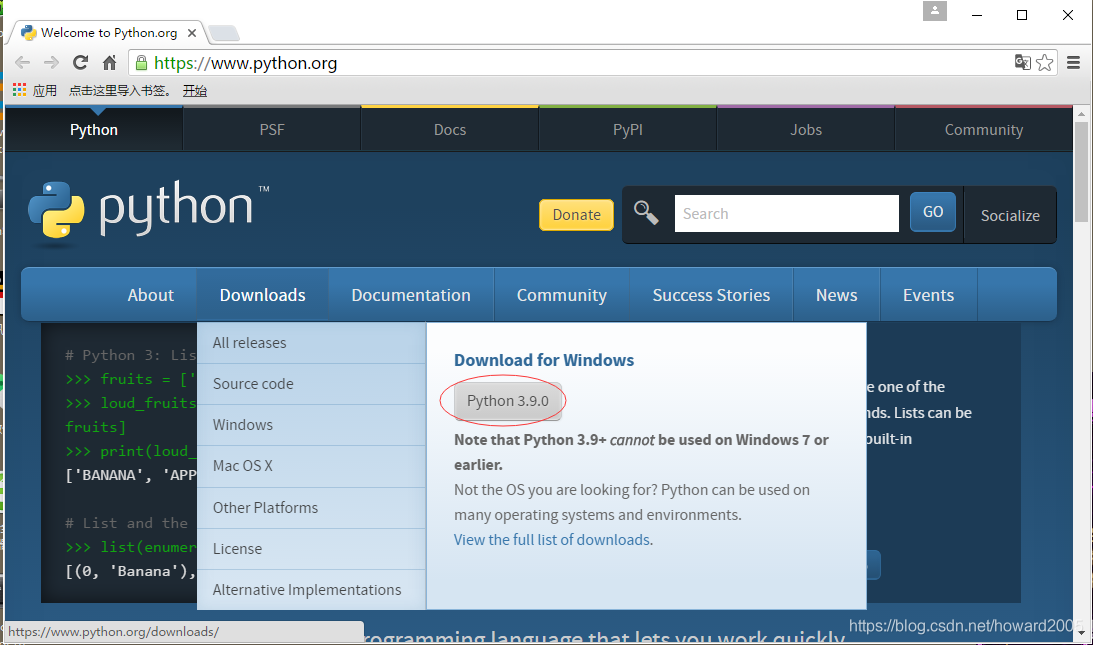Screen dimensions: 1093x645
Task: Open the Socialize menu
Action: 1010,215
